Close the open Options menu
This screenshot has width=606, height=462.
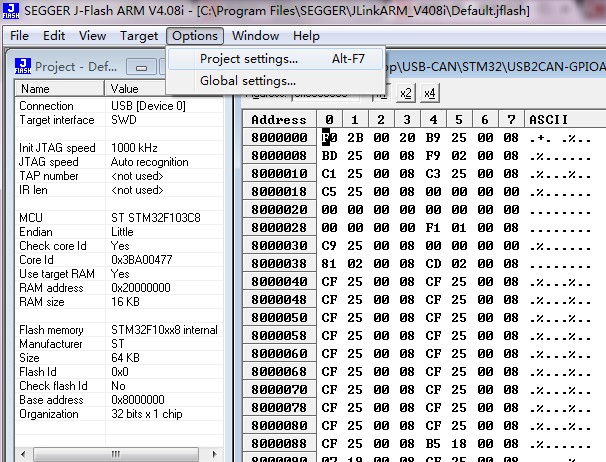(195, 36)
